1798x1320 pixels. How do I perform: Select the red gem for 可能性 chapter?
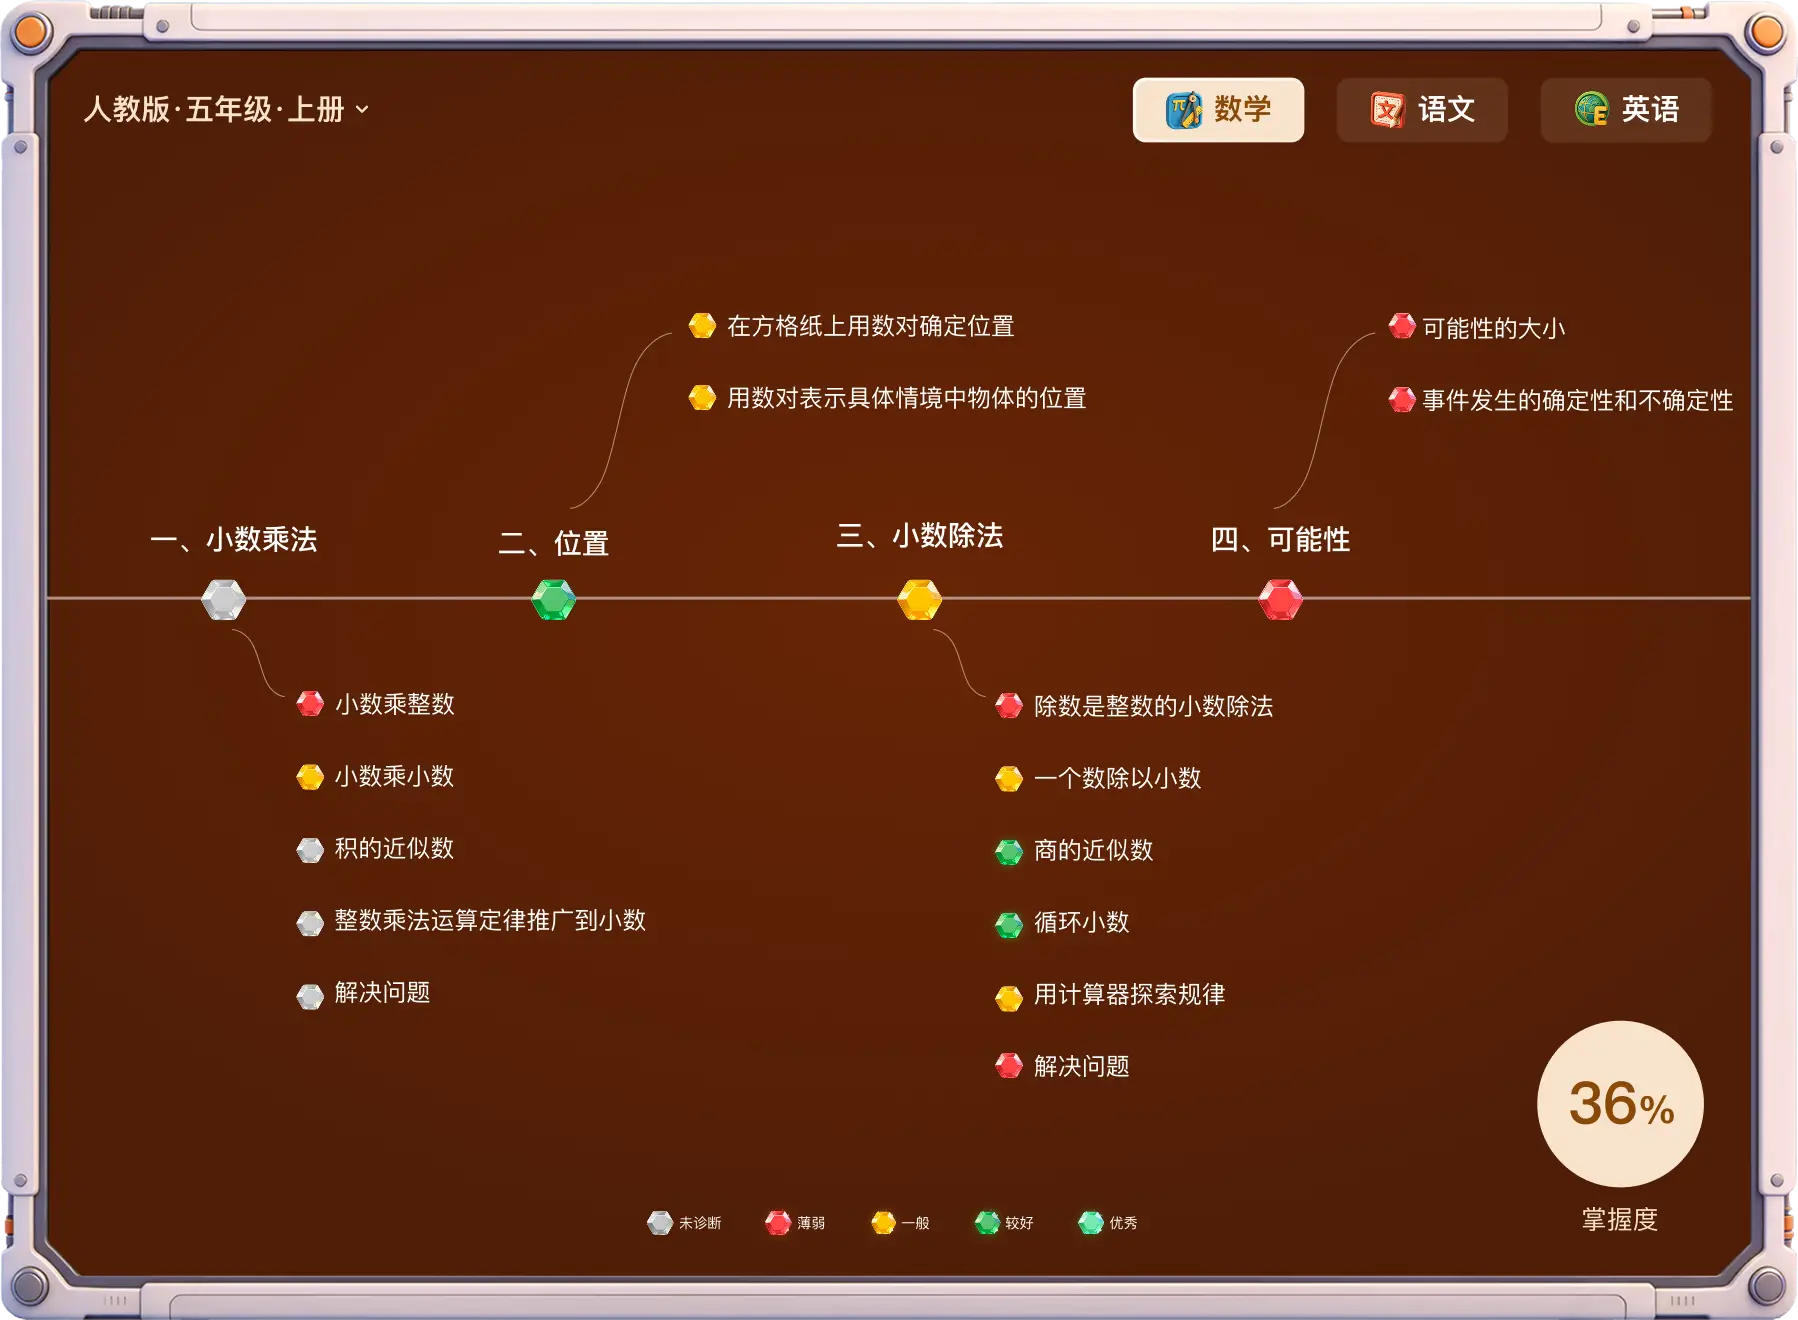pyautogui.click(x=1280, y=600)
